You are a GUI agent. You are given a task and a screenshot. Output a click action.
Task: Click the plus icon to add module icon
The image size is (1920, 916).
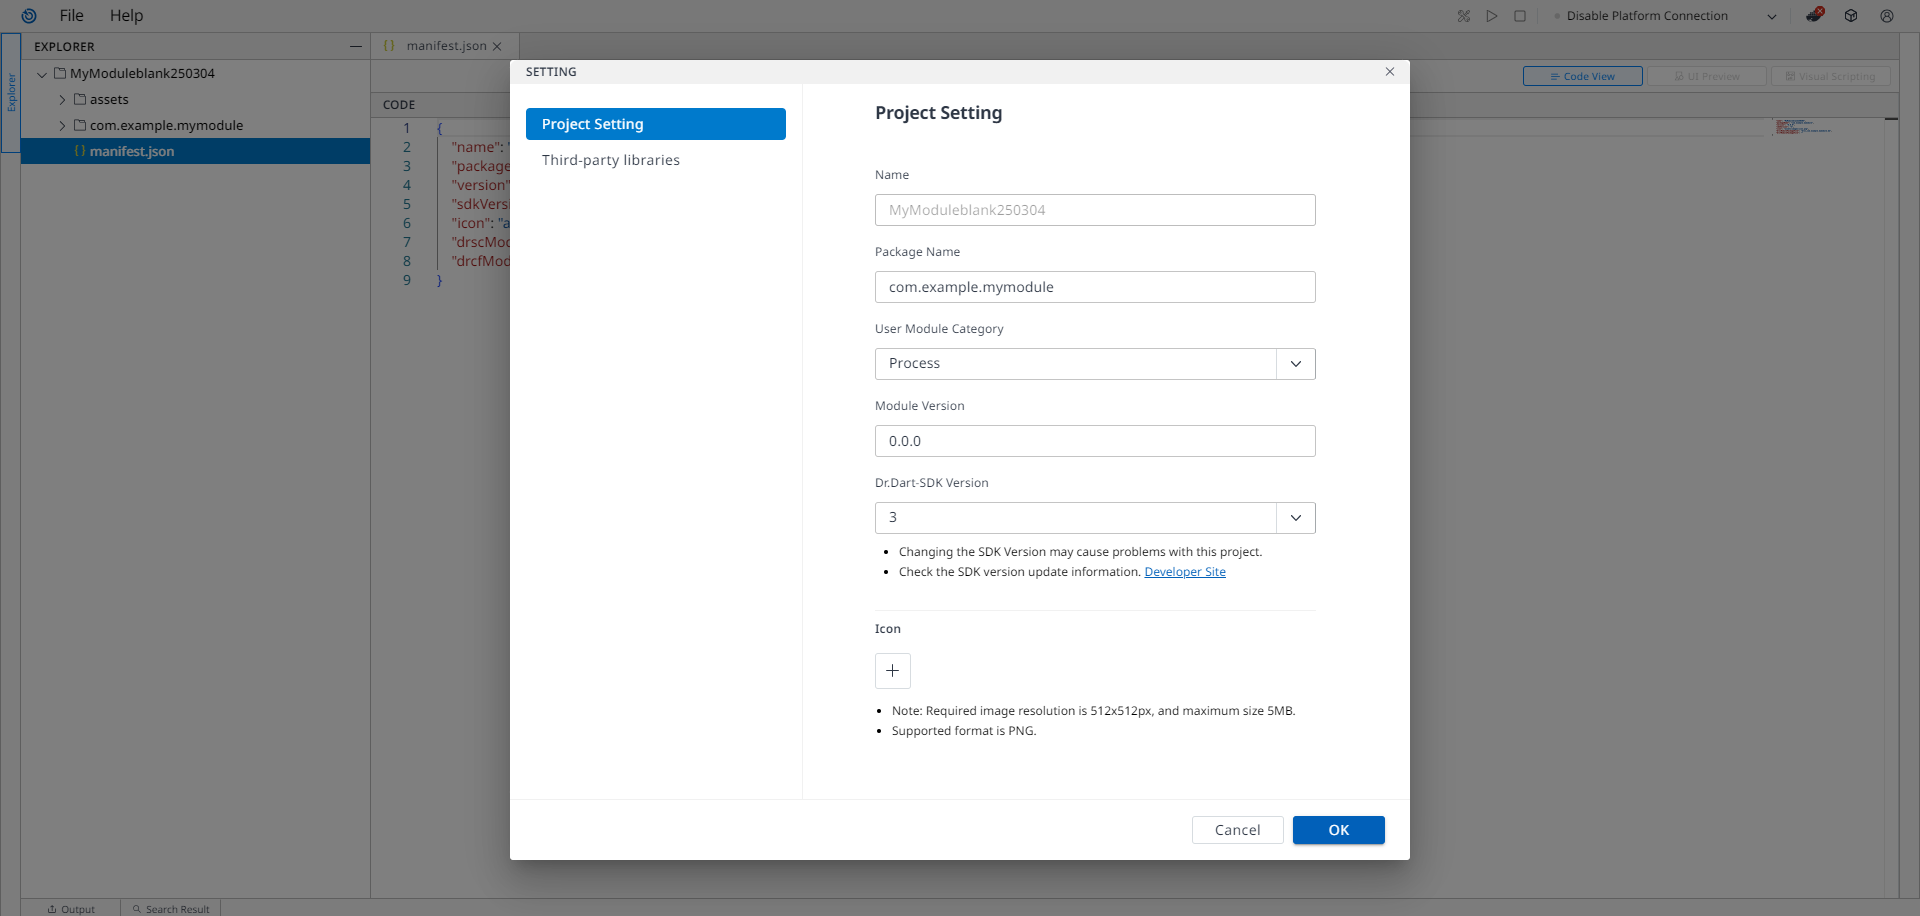(892, 671)
